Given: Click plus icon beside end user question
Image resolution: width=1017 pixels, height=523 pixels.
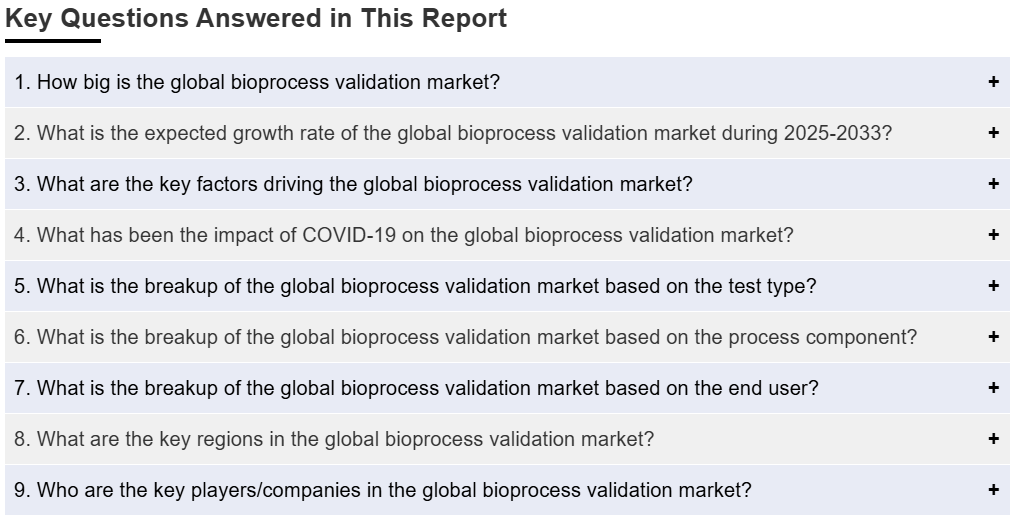Looking at the screenshot, I should coord(993,388).
